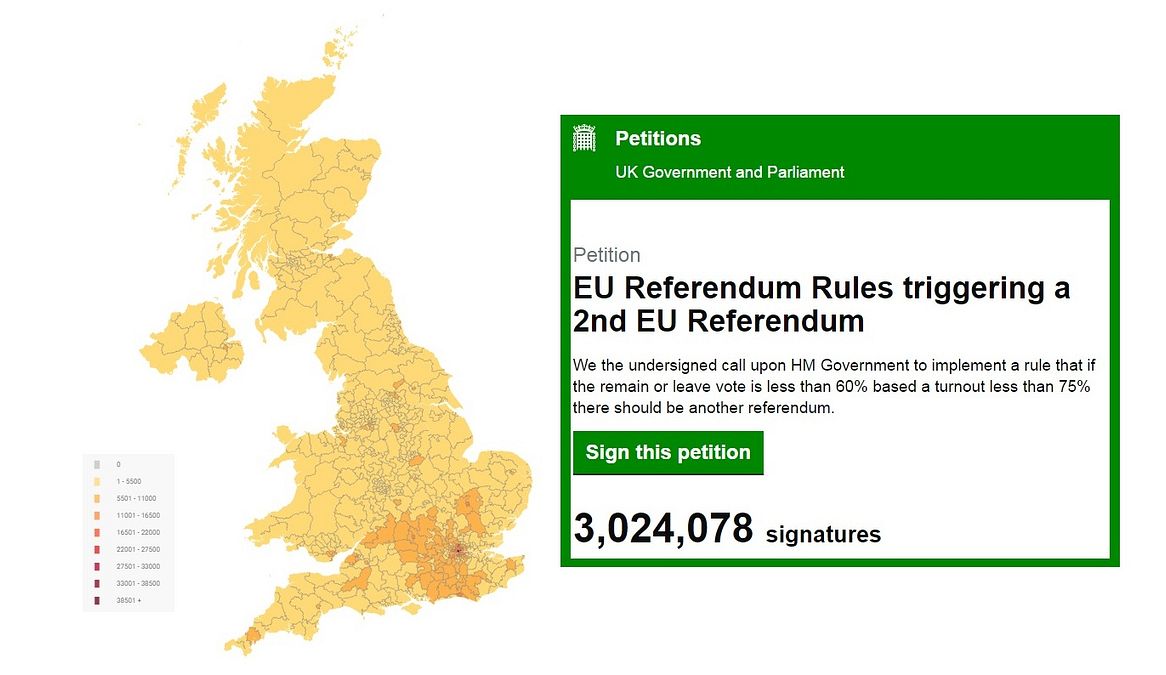Screen dimensions: 1166x675
Task: Click UK Government and Parliament text
Action: [729, 172]
